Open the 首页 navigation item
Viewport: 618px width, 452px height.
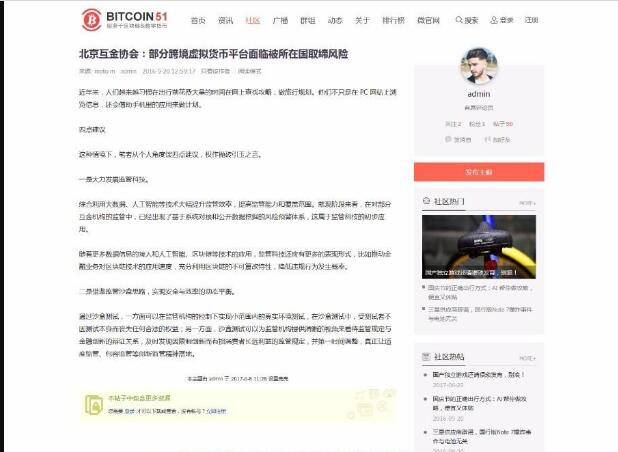point(198,20)
